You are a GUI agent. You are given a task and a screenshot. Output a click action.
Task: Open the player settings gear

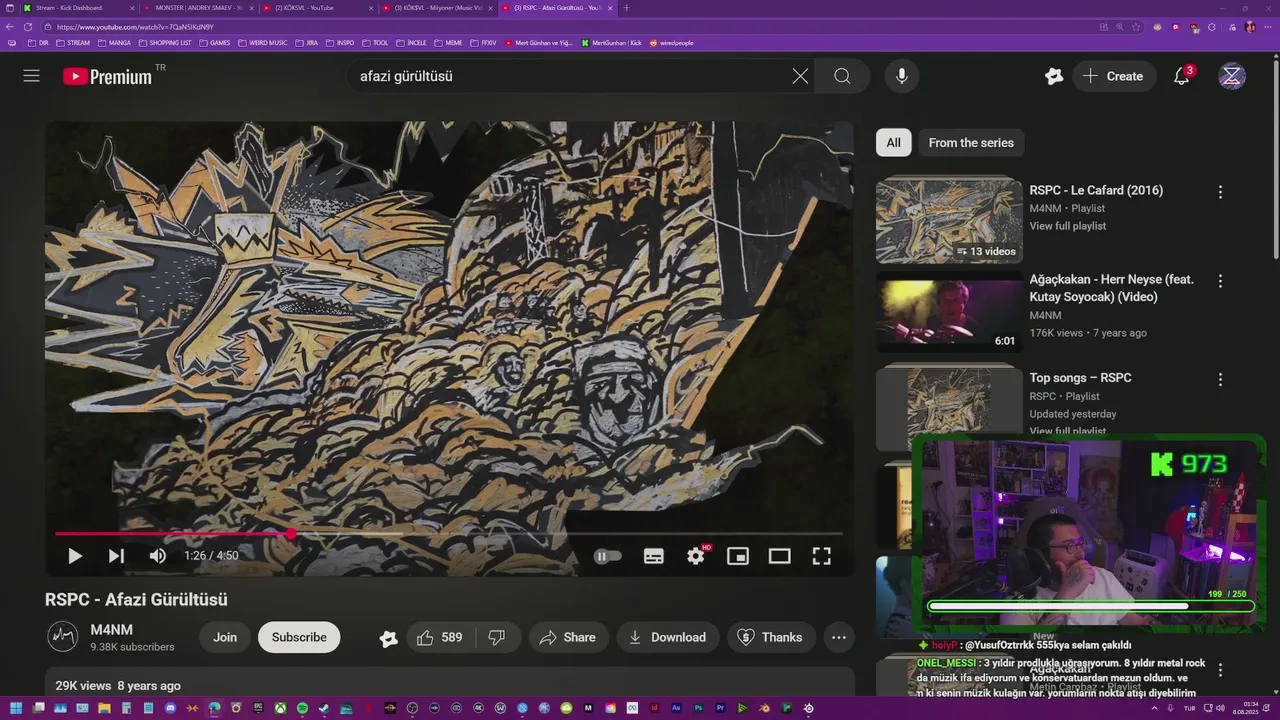pyautogui.click(x=696, y=556)
